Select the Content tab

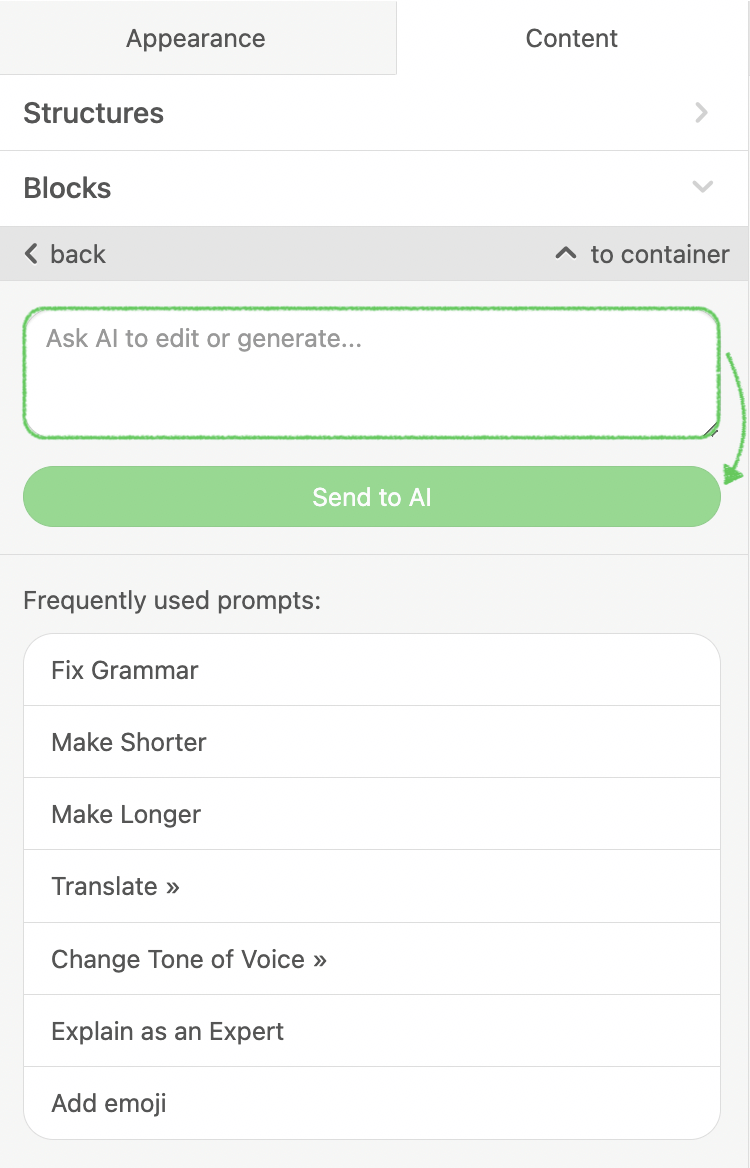point(572,39)
